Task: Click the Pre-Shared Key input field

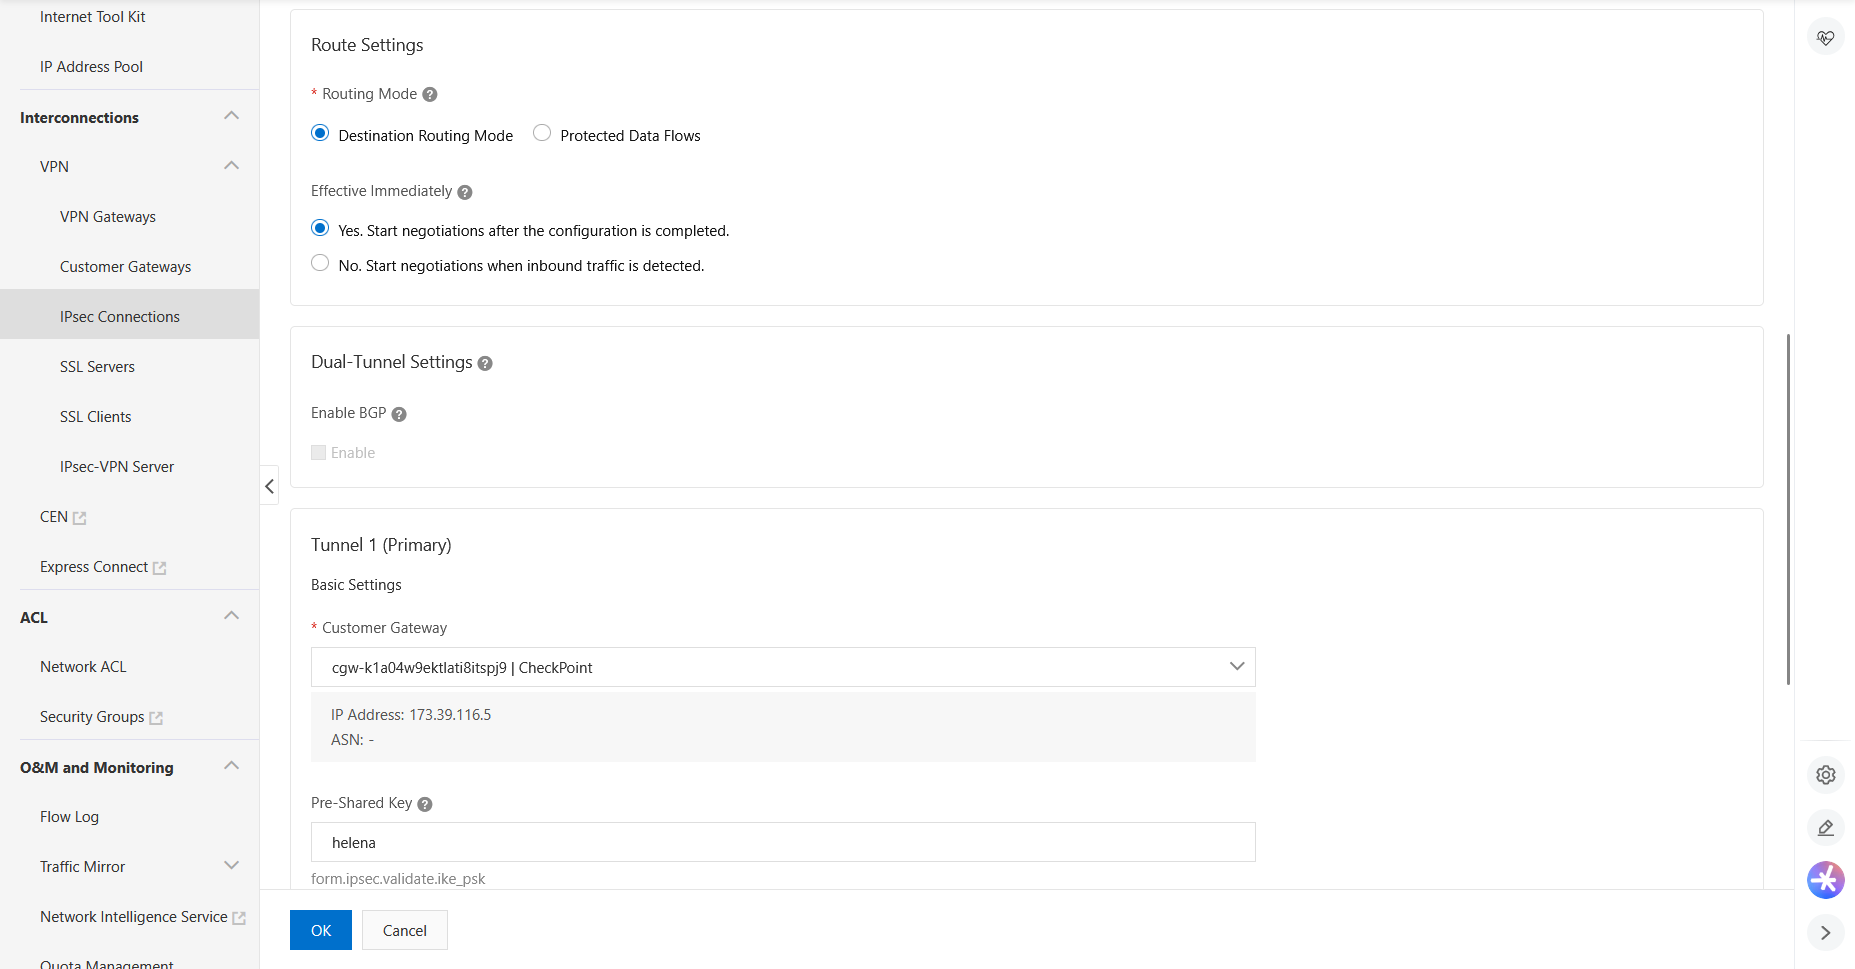Action: pos(783,842)
